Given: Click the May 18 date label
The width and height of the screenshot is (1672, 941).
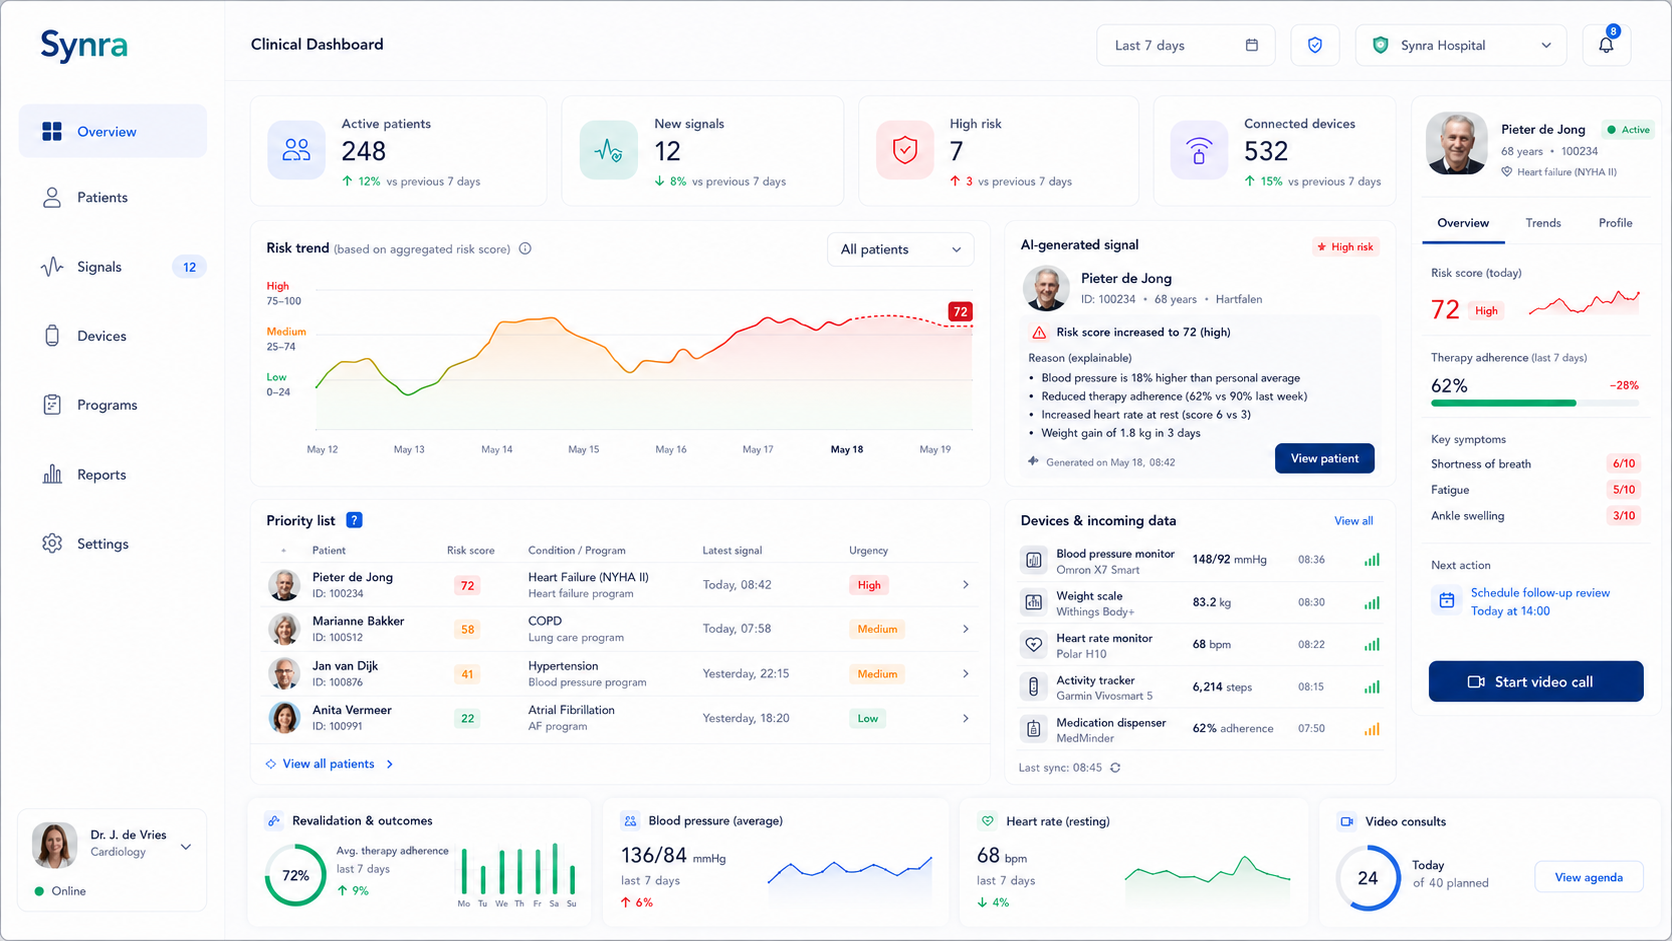Looking at the screenshot, I should click(847, 449).
